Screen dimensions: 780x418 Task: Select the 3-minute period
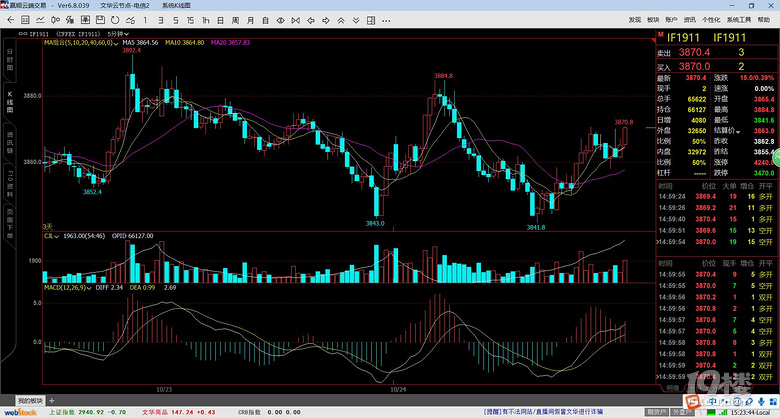[x=160, y=20]
